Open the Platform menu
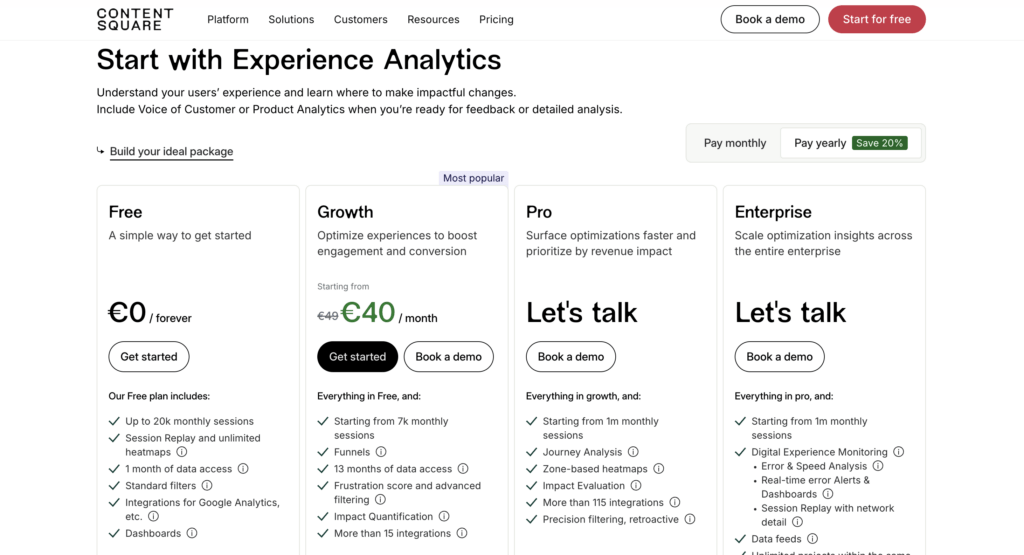Viewport: 1024px width, 555px height. pyautogui.click(x=228, y=19)
